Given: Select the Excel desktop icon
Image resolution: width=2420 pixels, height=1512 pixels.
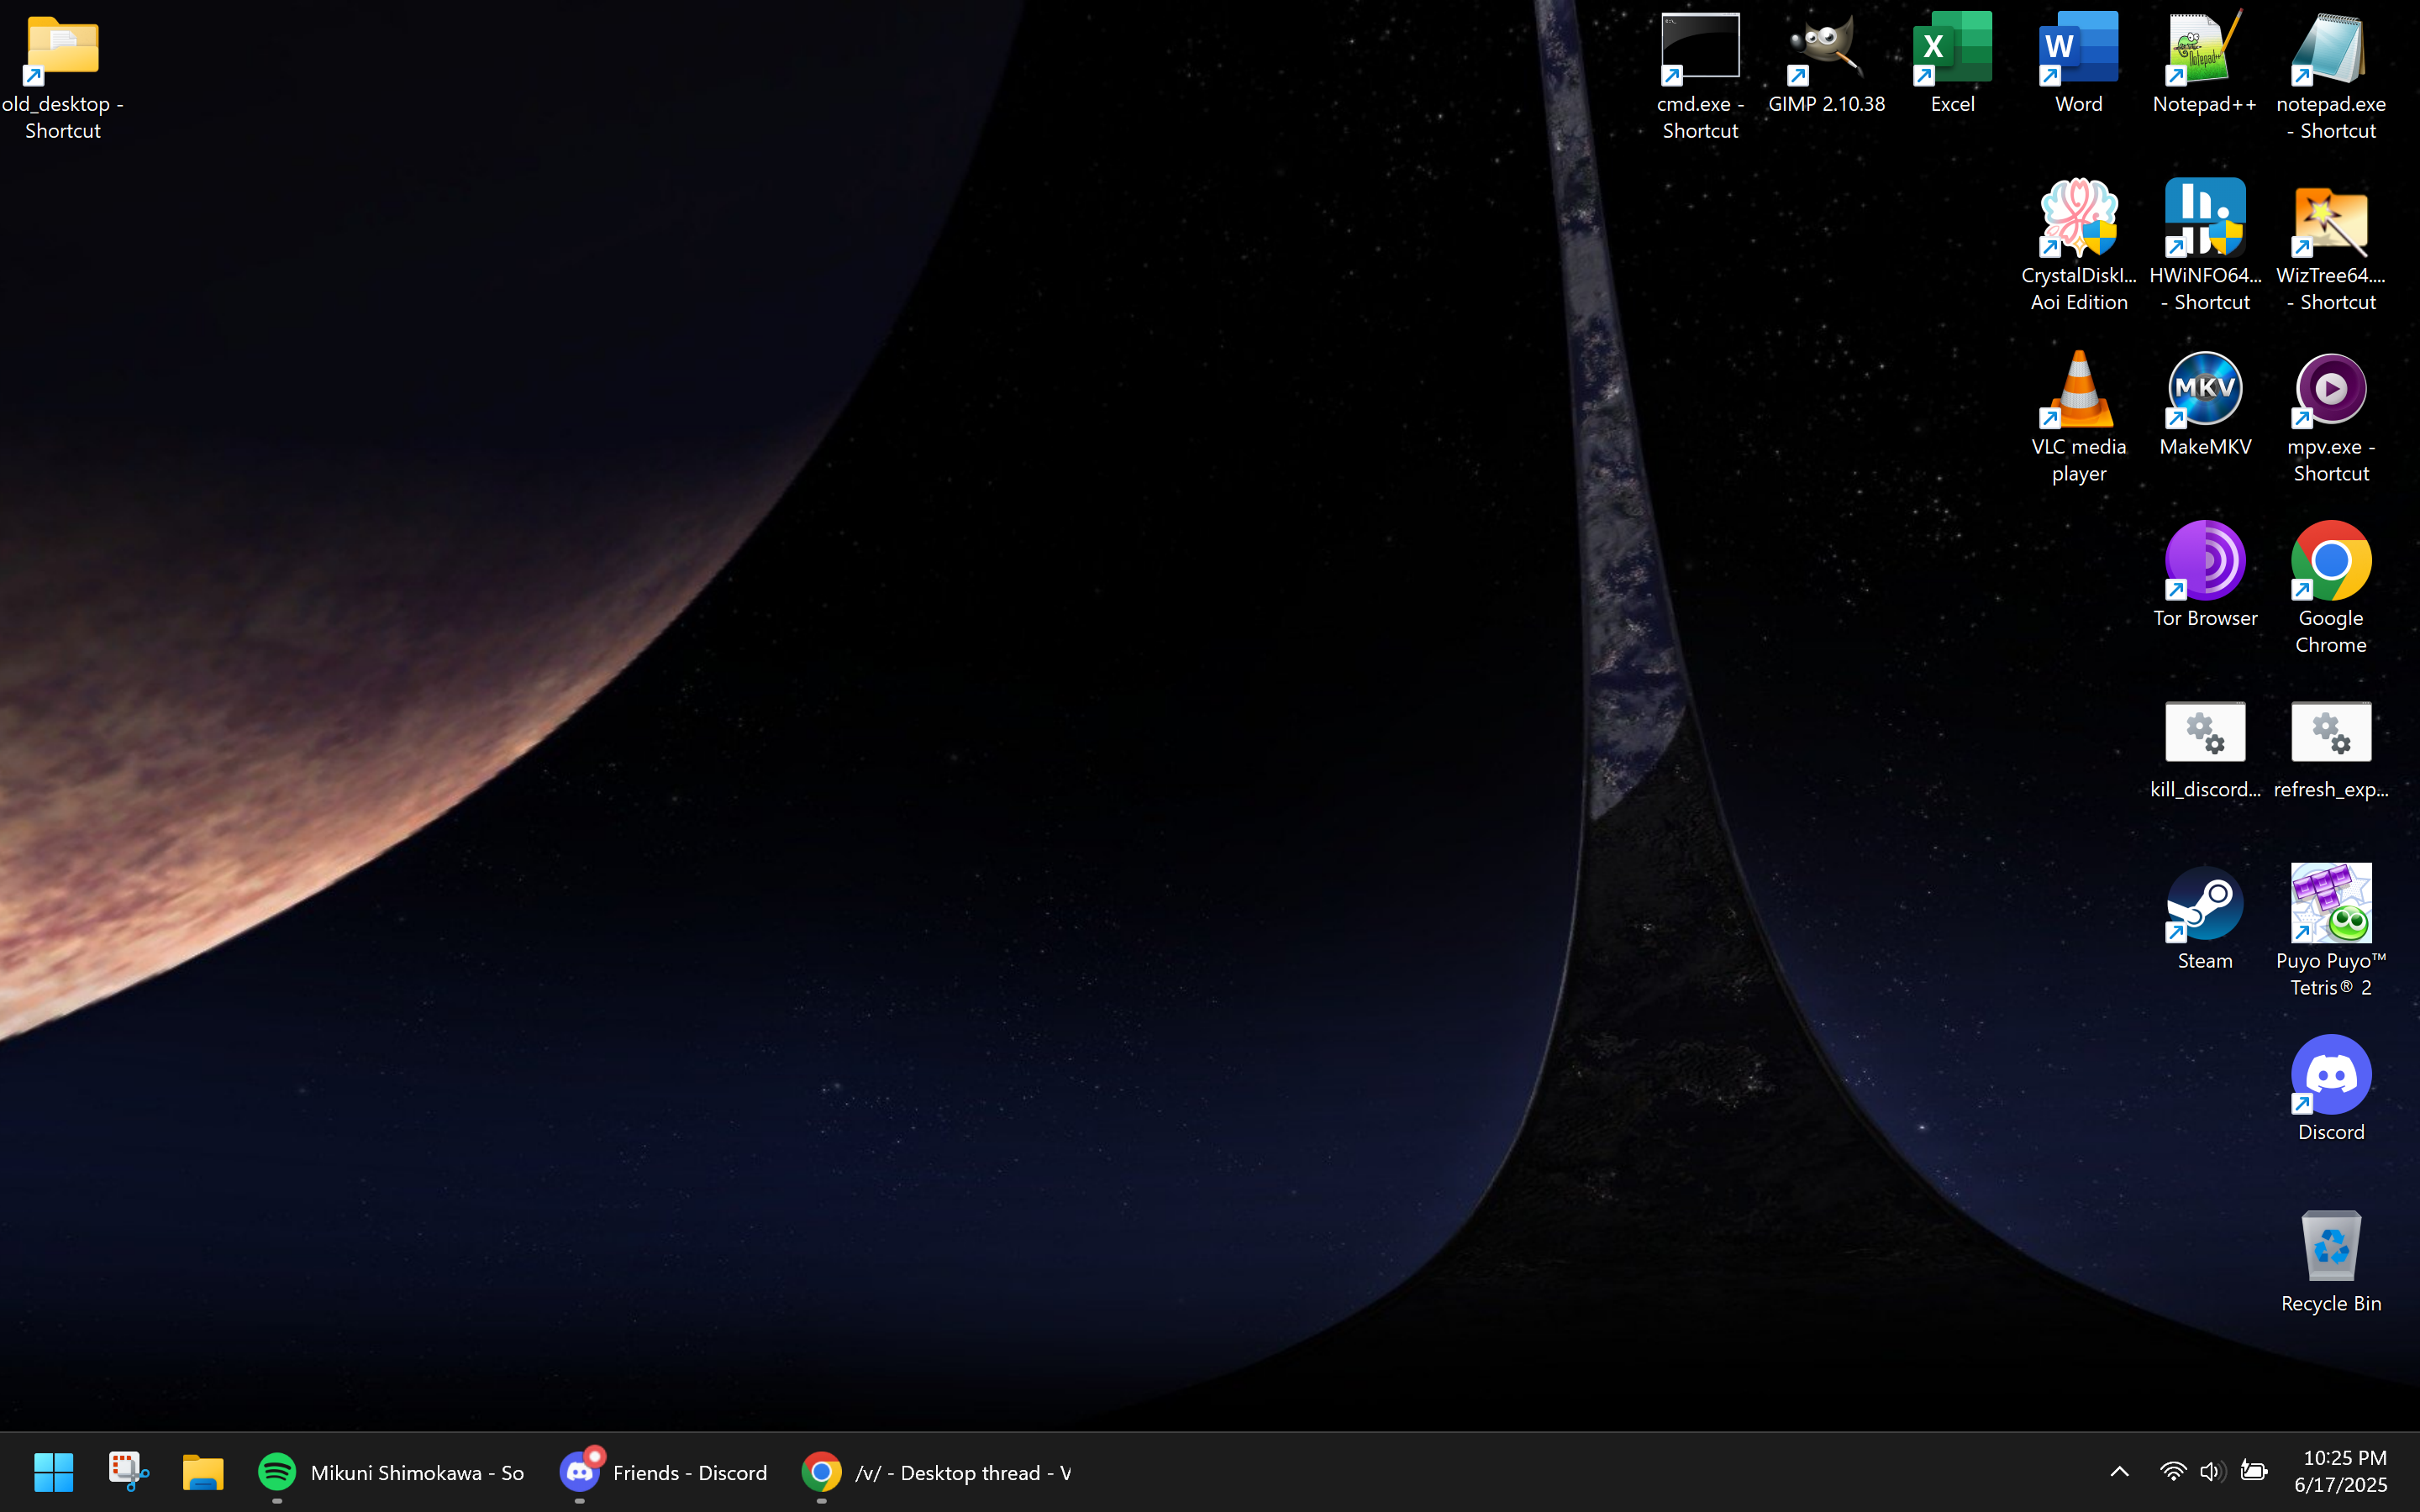Looking at the screenshot, I should (1952, 64).
